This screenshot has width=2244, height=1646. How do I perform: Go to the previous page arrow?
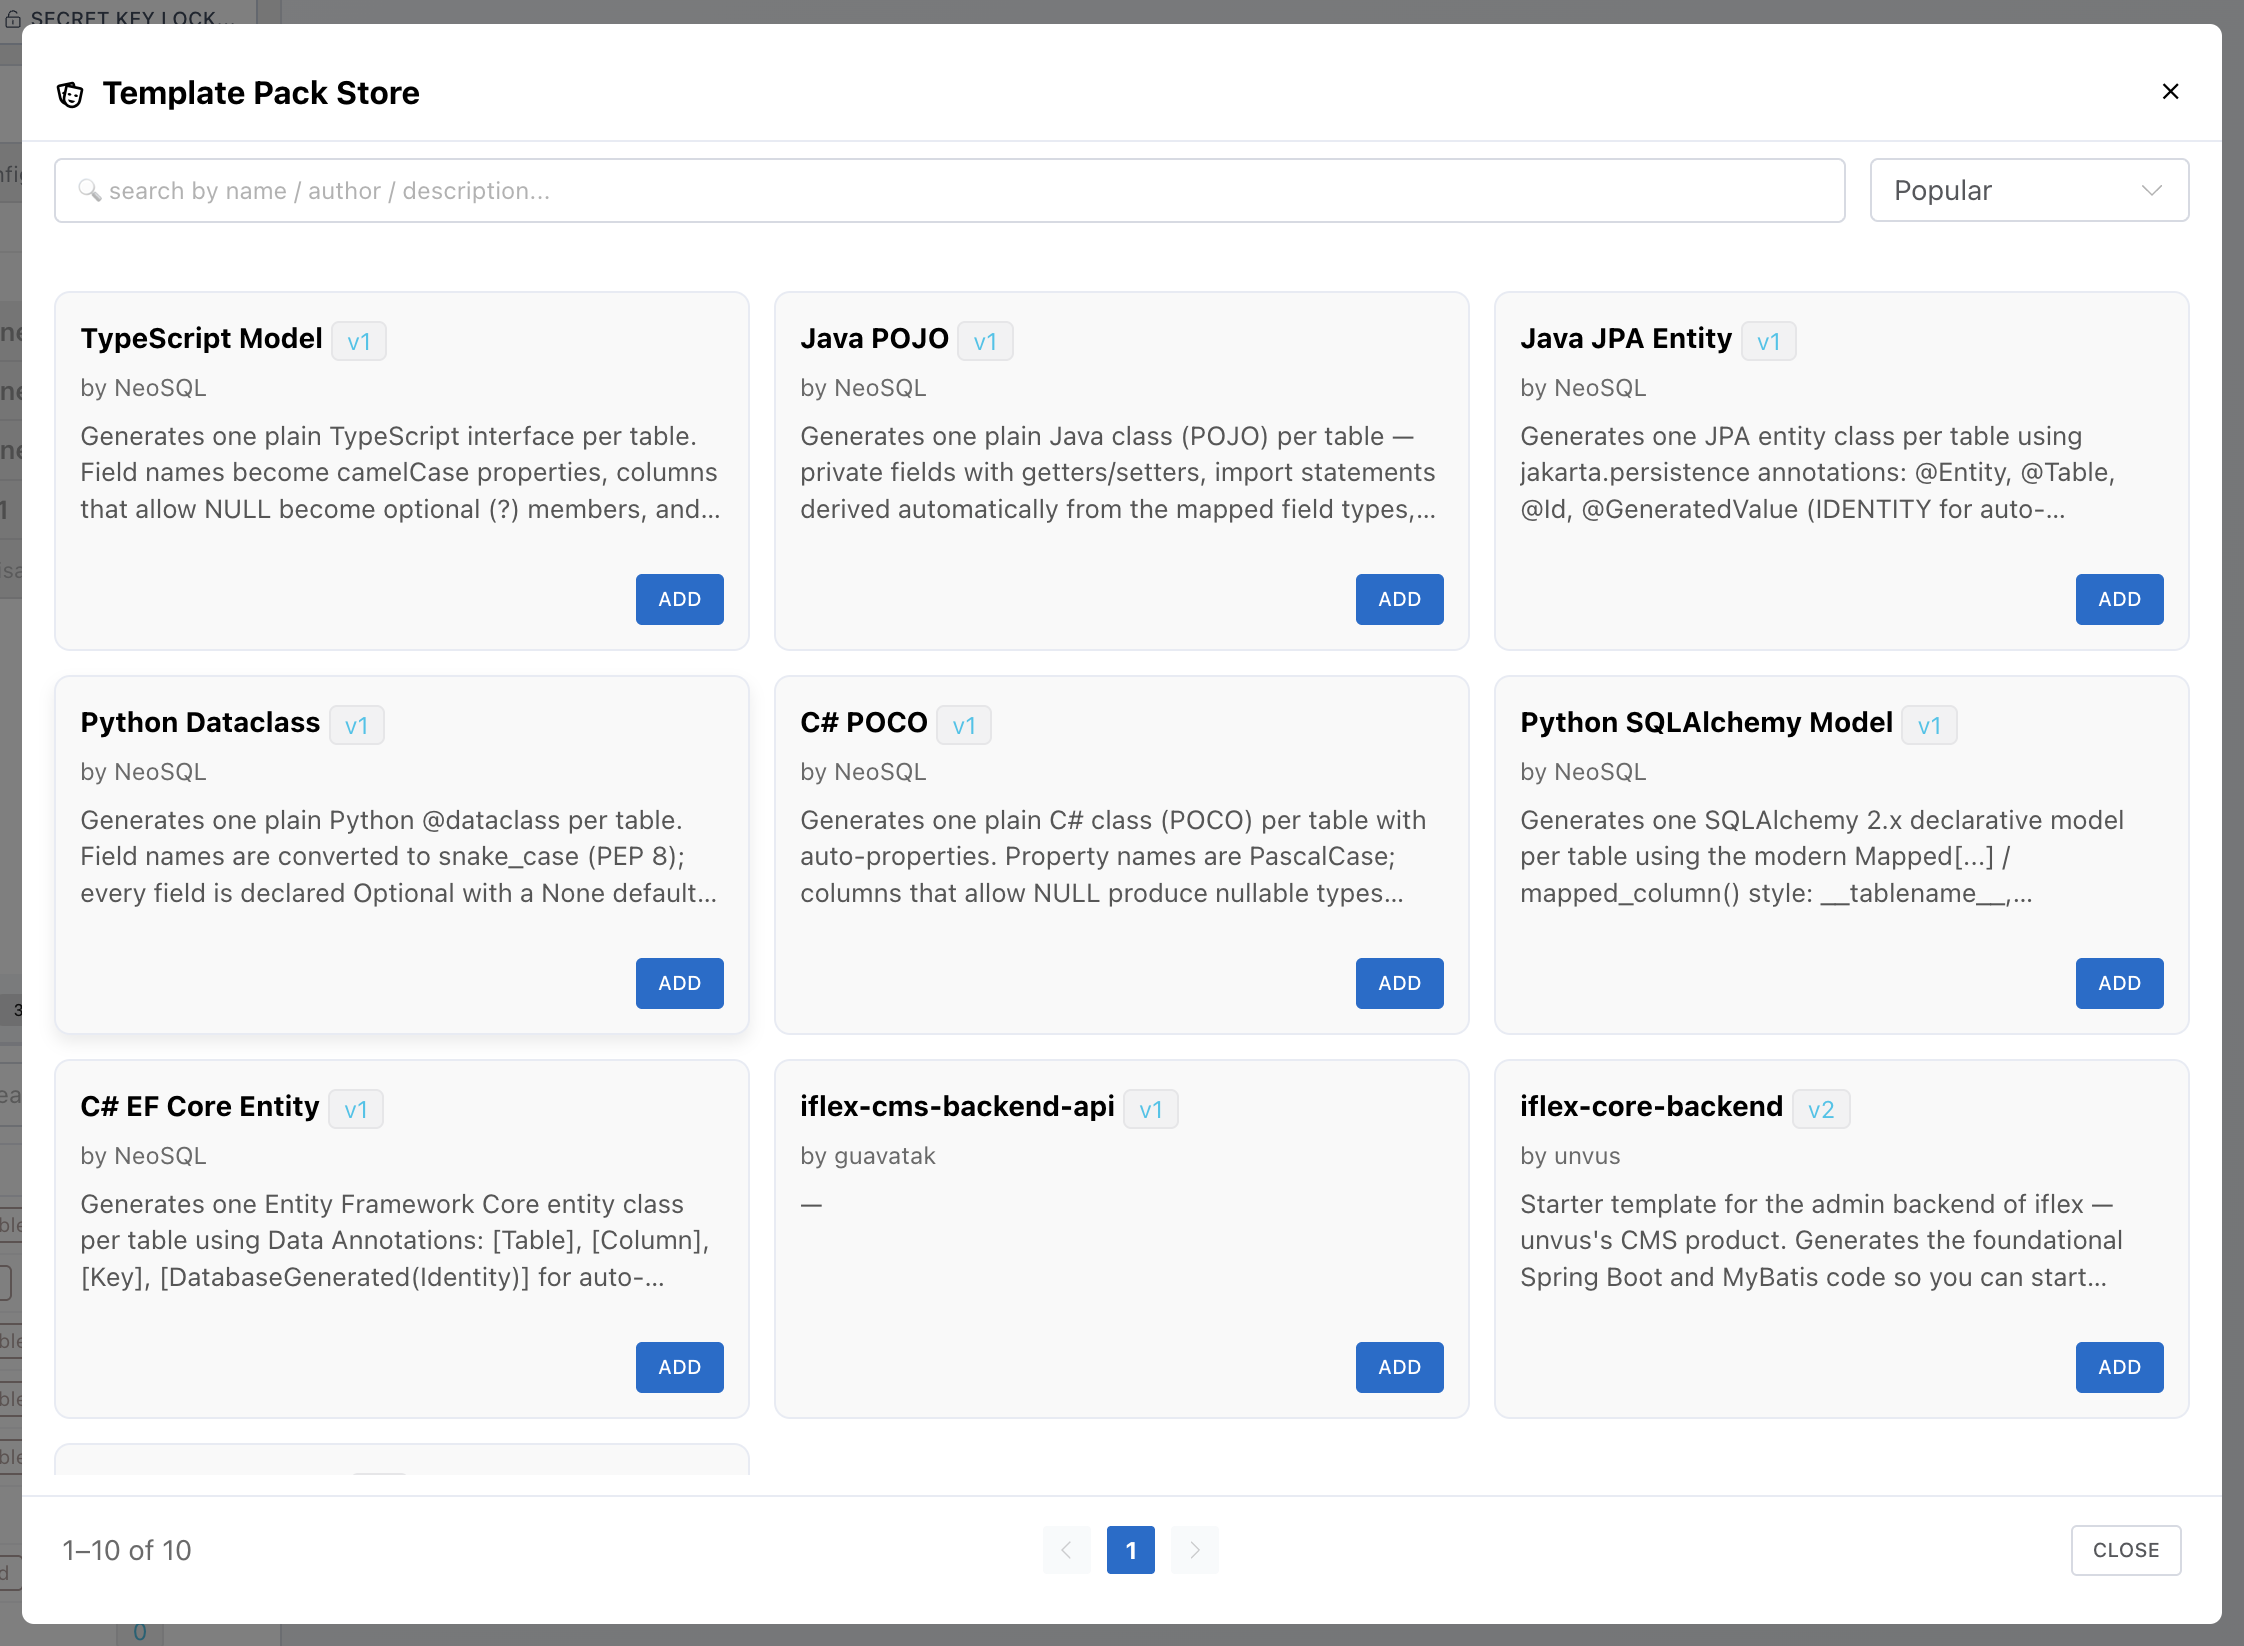pyautogui.click(x=1066, y=1550)
